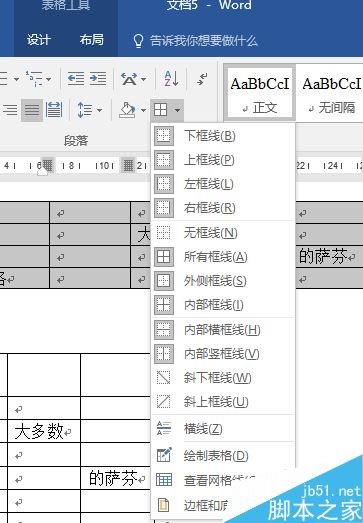Click the first-line indent marker on ruler
Image resolution: width=363 pixels, height=523 pixels.
[x=42, y=172]
